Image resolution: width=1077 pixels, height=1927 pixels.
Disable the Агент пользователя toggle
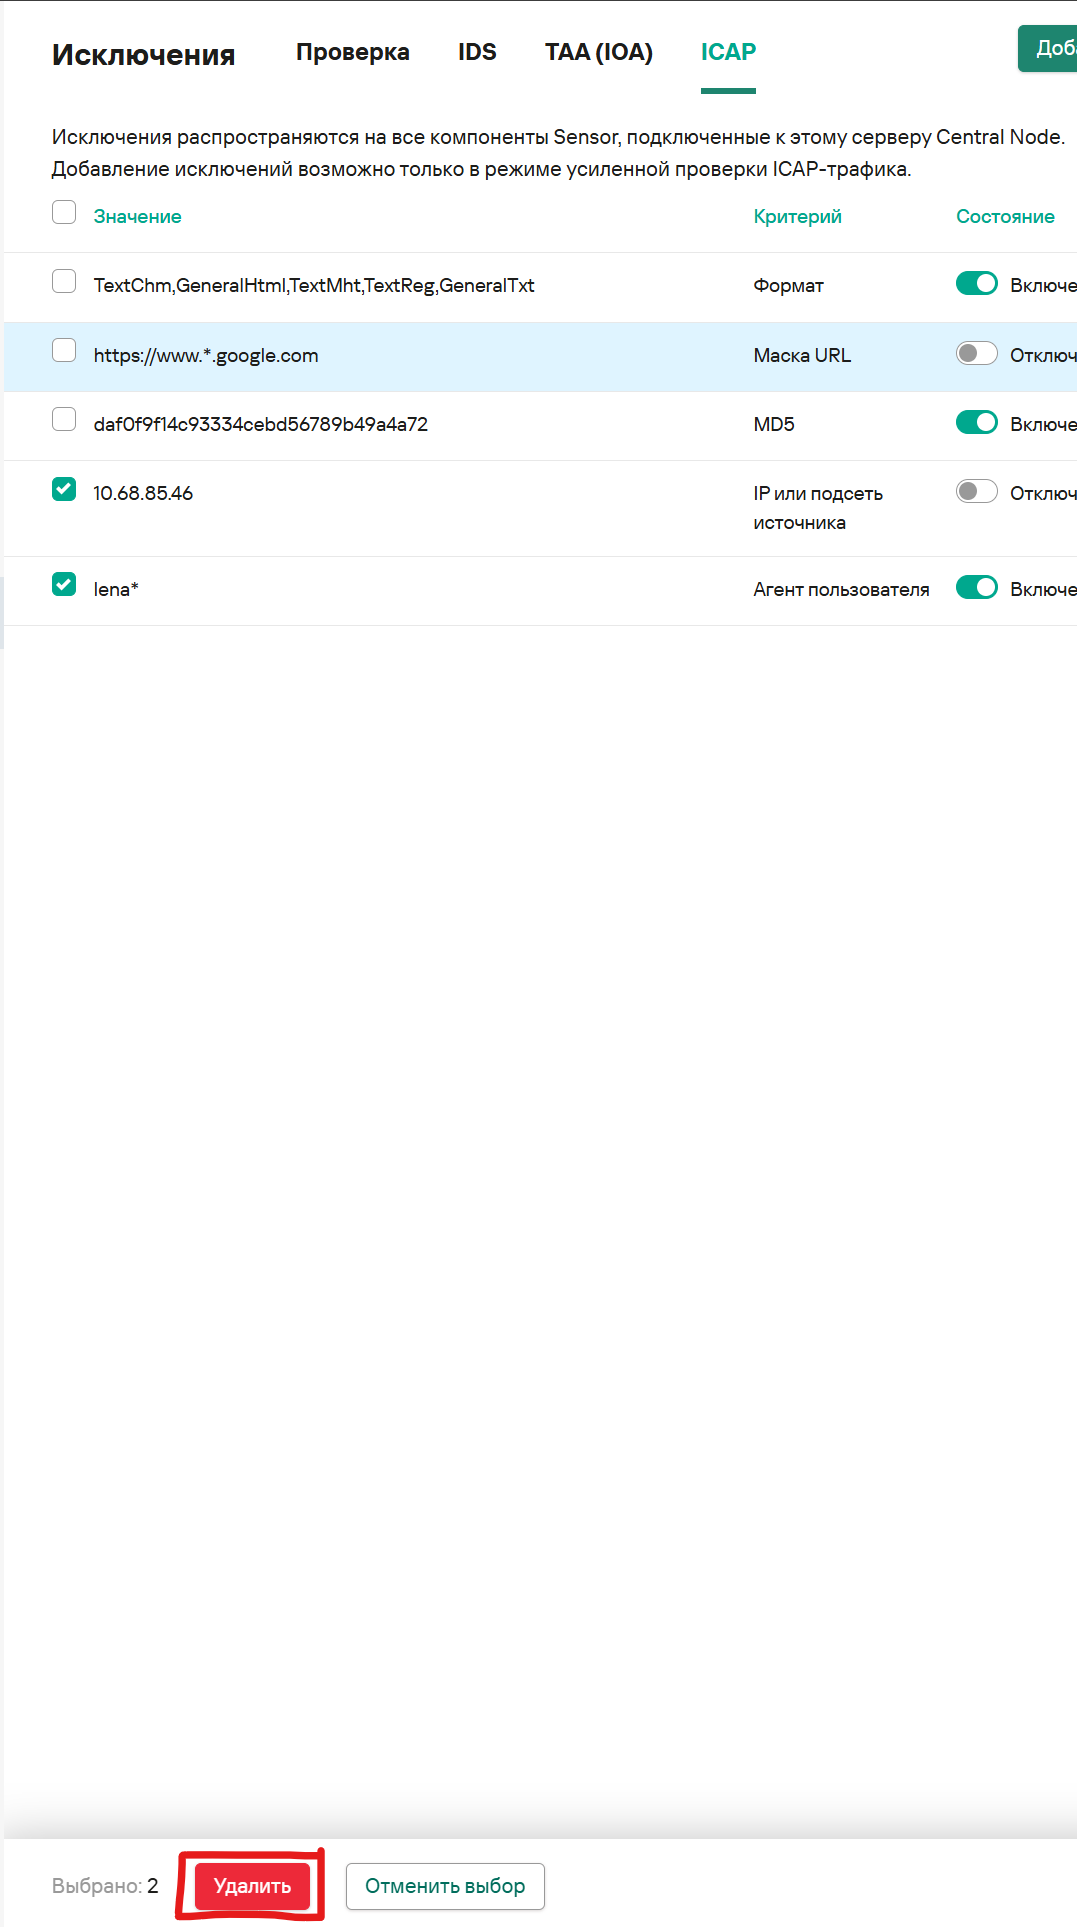(x=977, y=587)
